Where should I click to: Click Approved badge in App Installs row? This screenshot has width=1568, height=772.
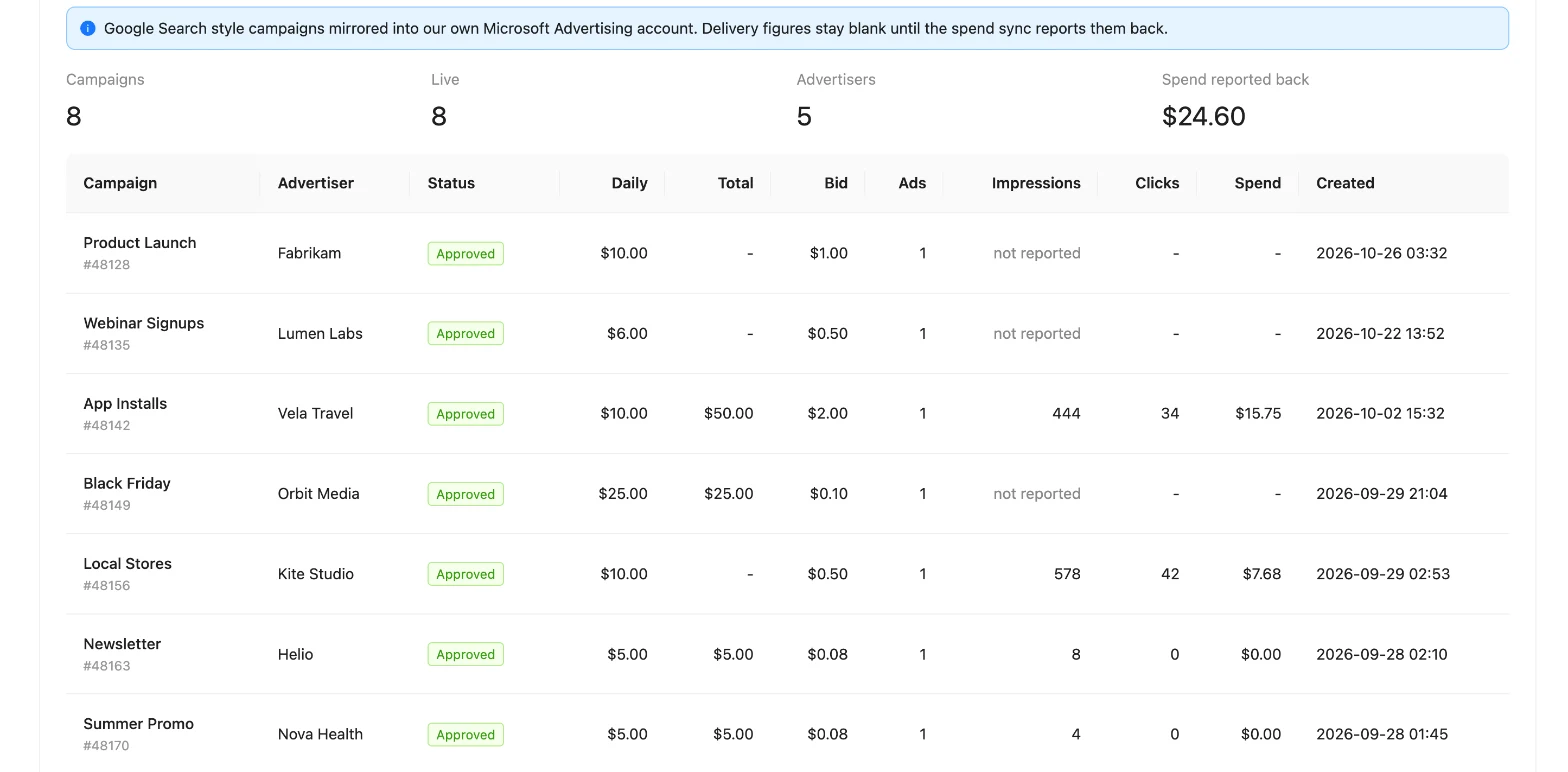465,414
